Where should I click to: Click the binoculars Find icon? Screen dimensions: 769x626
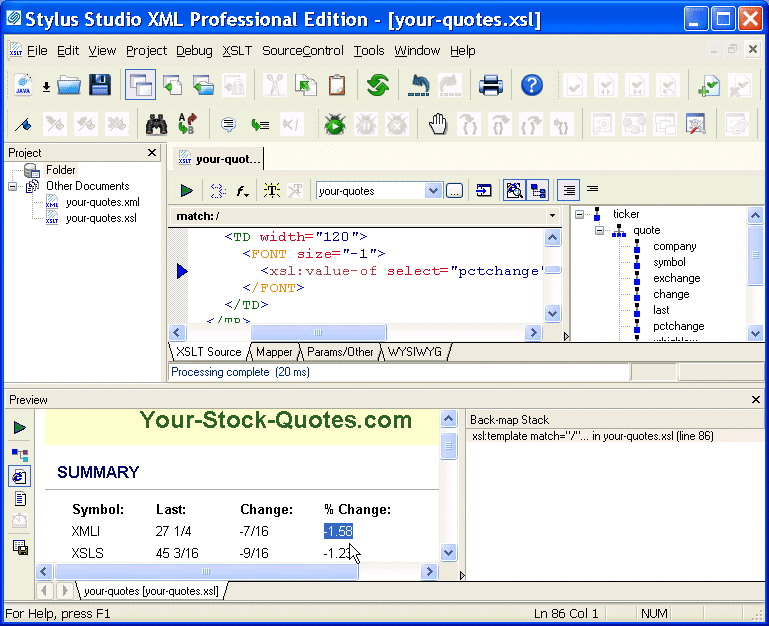click(x=156, y=125)
